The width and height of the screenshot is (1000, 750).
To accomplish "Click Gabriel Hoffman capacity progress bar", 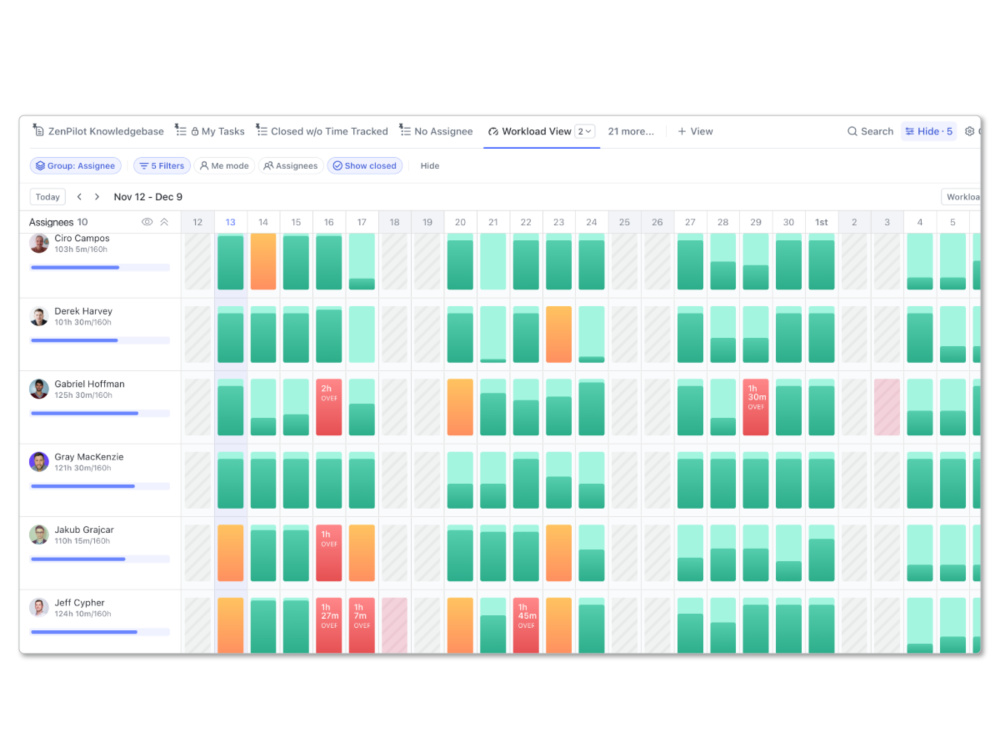I will (x=100, y=413).
